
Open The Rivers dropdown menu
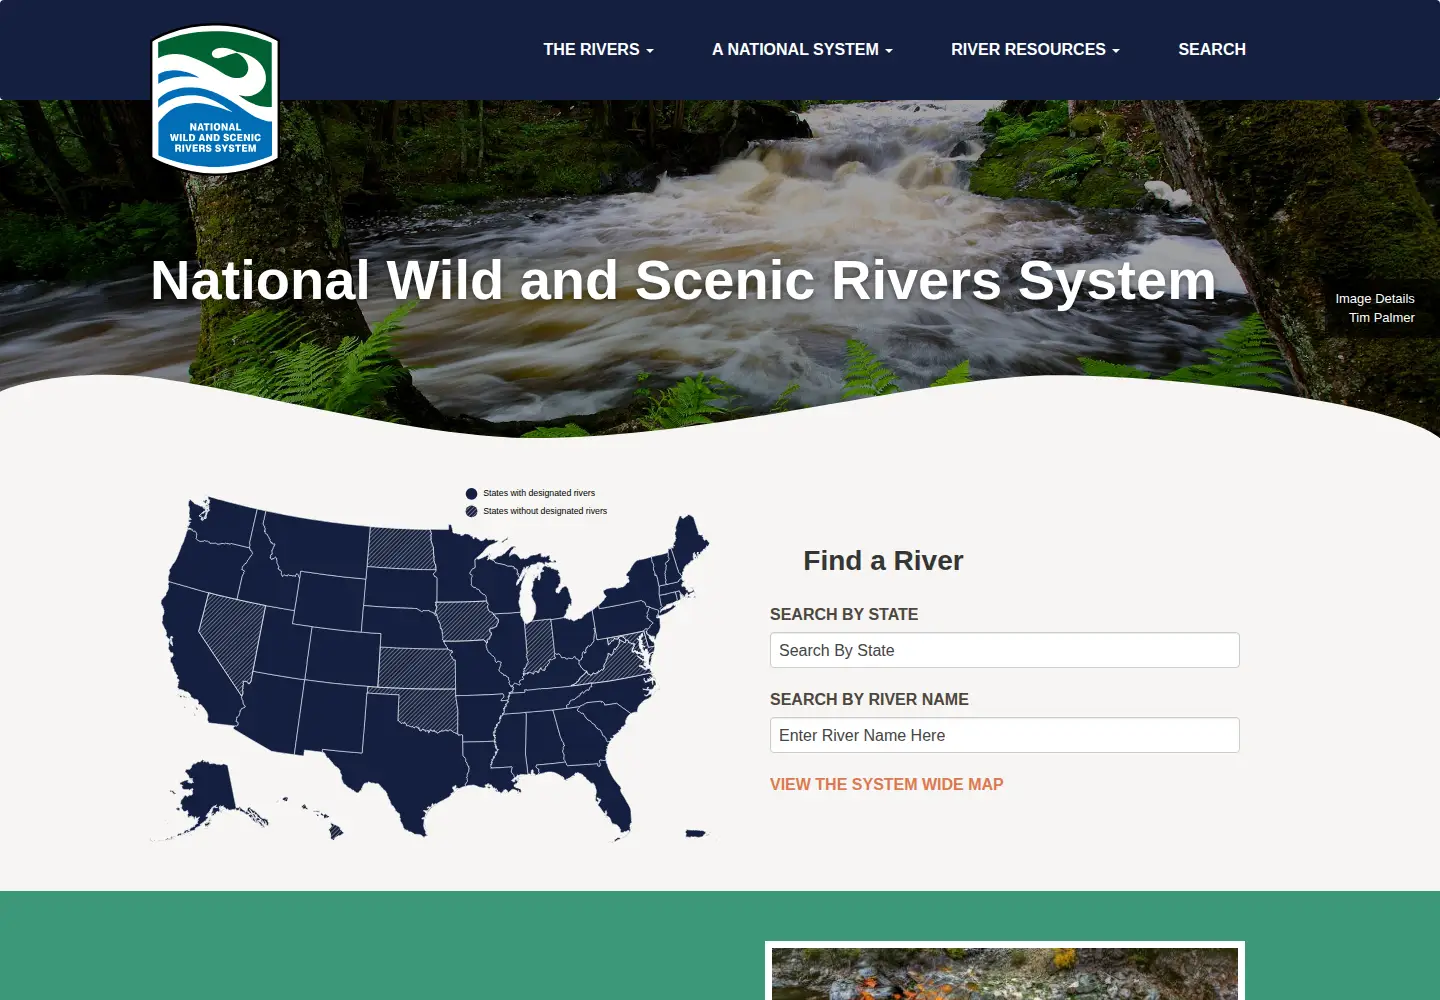598,49
